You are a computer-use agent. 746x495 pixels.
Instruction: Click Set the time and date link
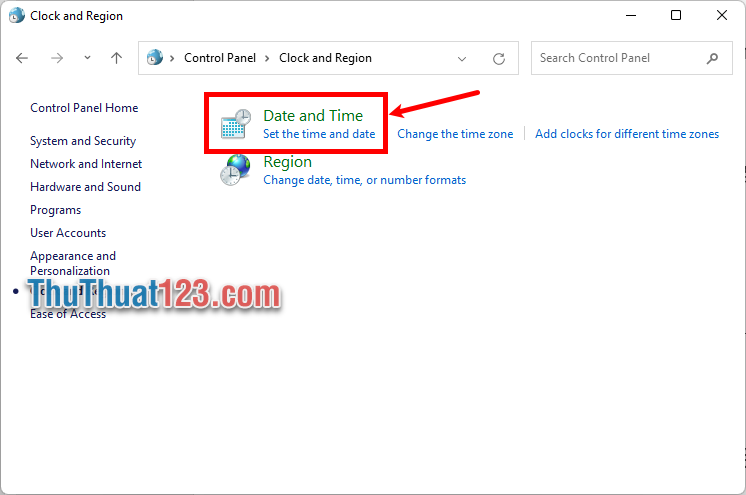coord(319,134)
